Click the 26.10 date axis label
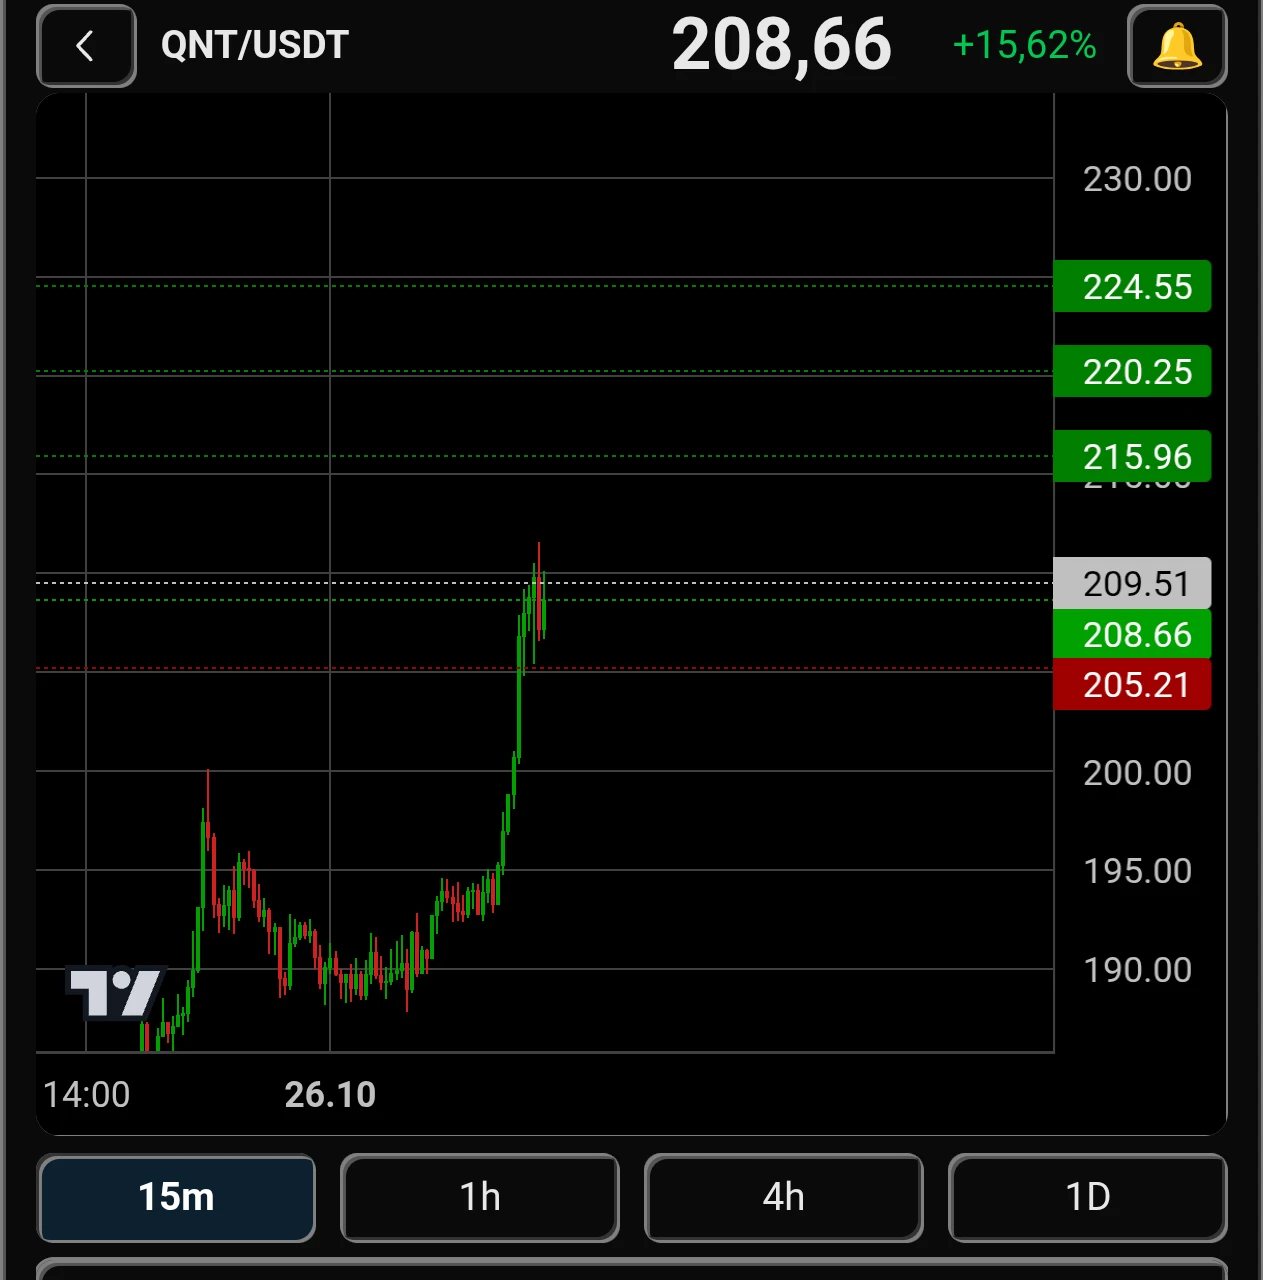Screen dimensions: 1263x1280 pyautogui.click(x=330, y=1095)
